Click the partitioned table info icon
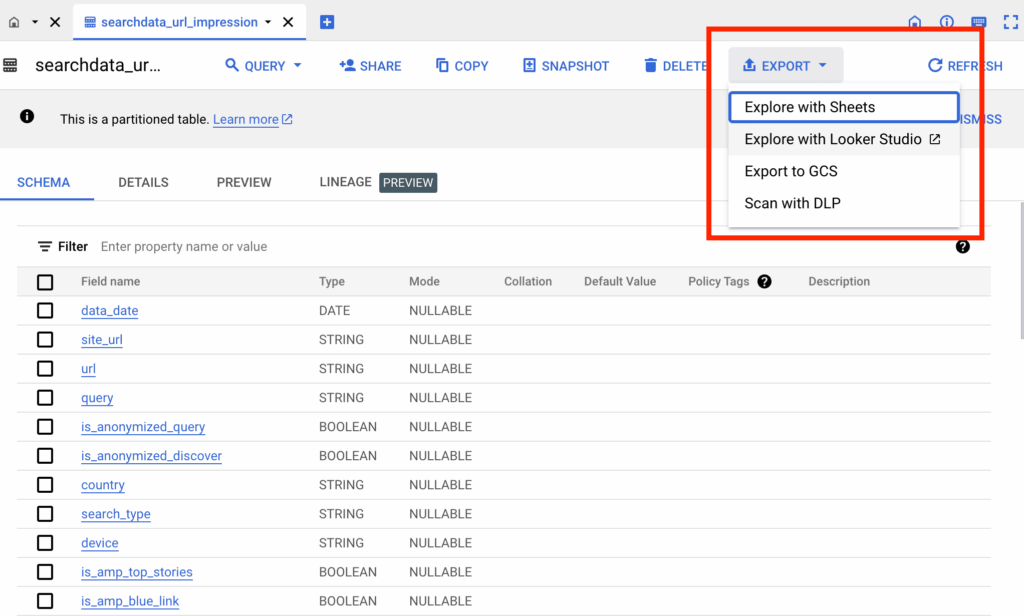The image size is (1024, 616). click(27, 117)
